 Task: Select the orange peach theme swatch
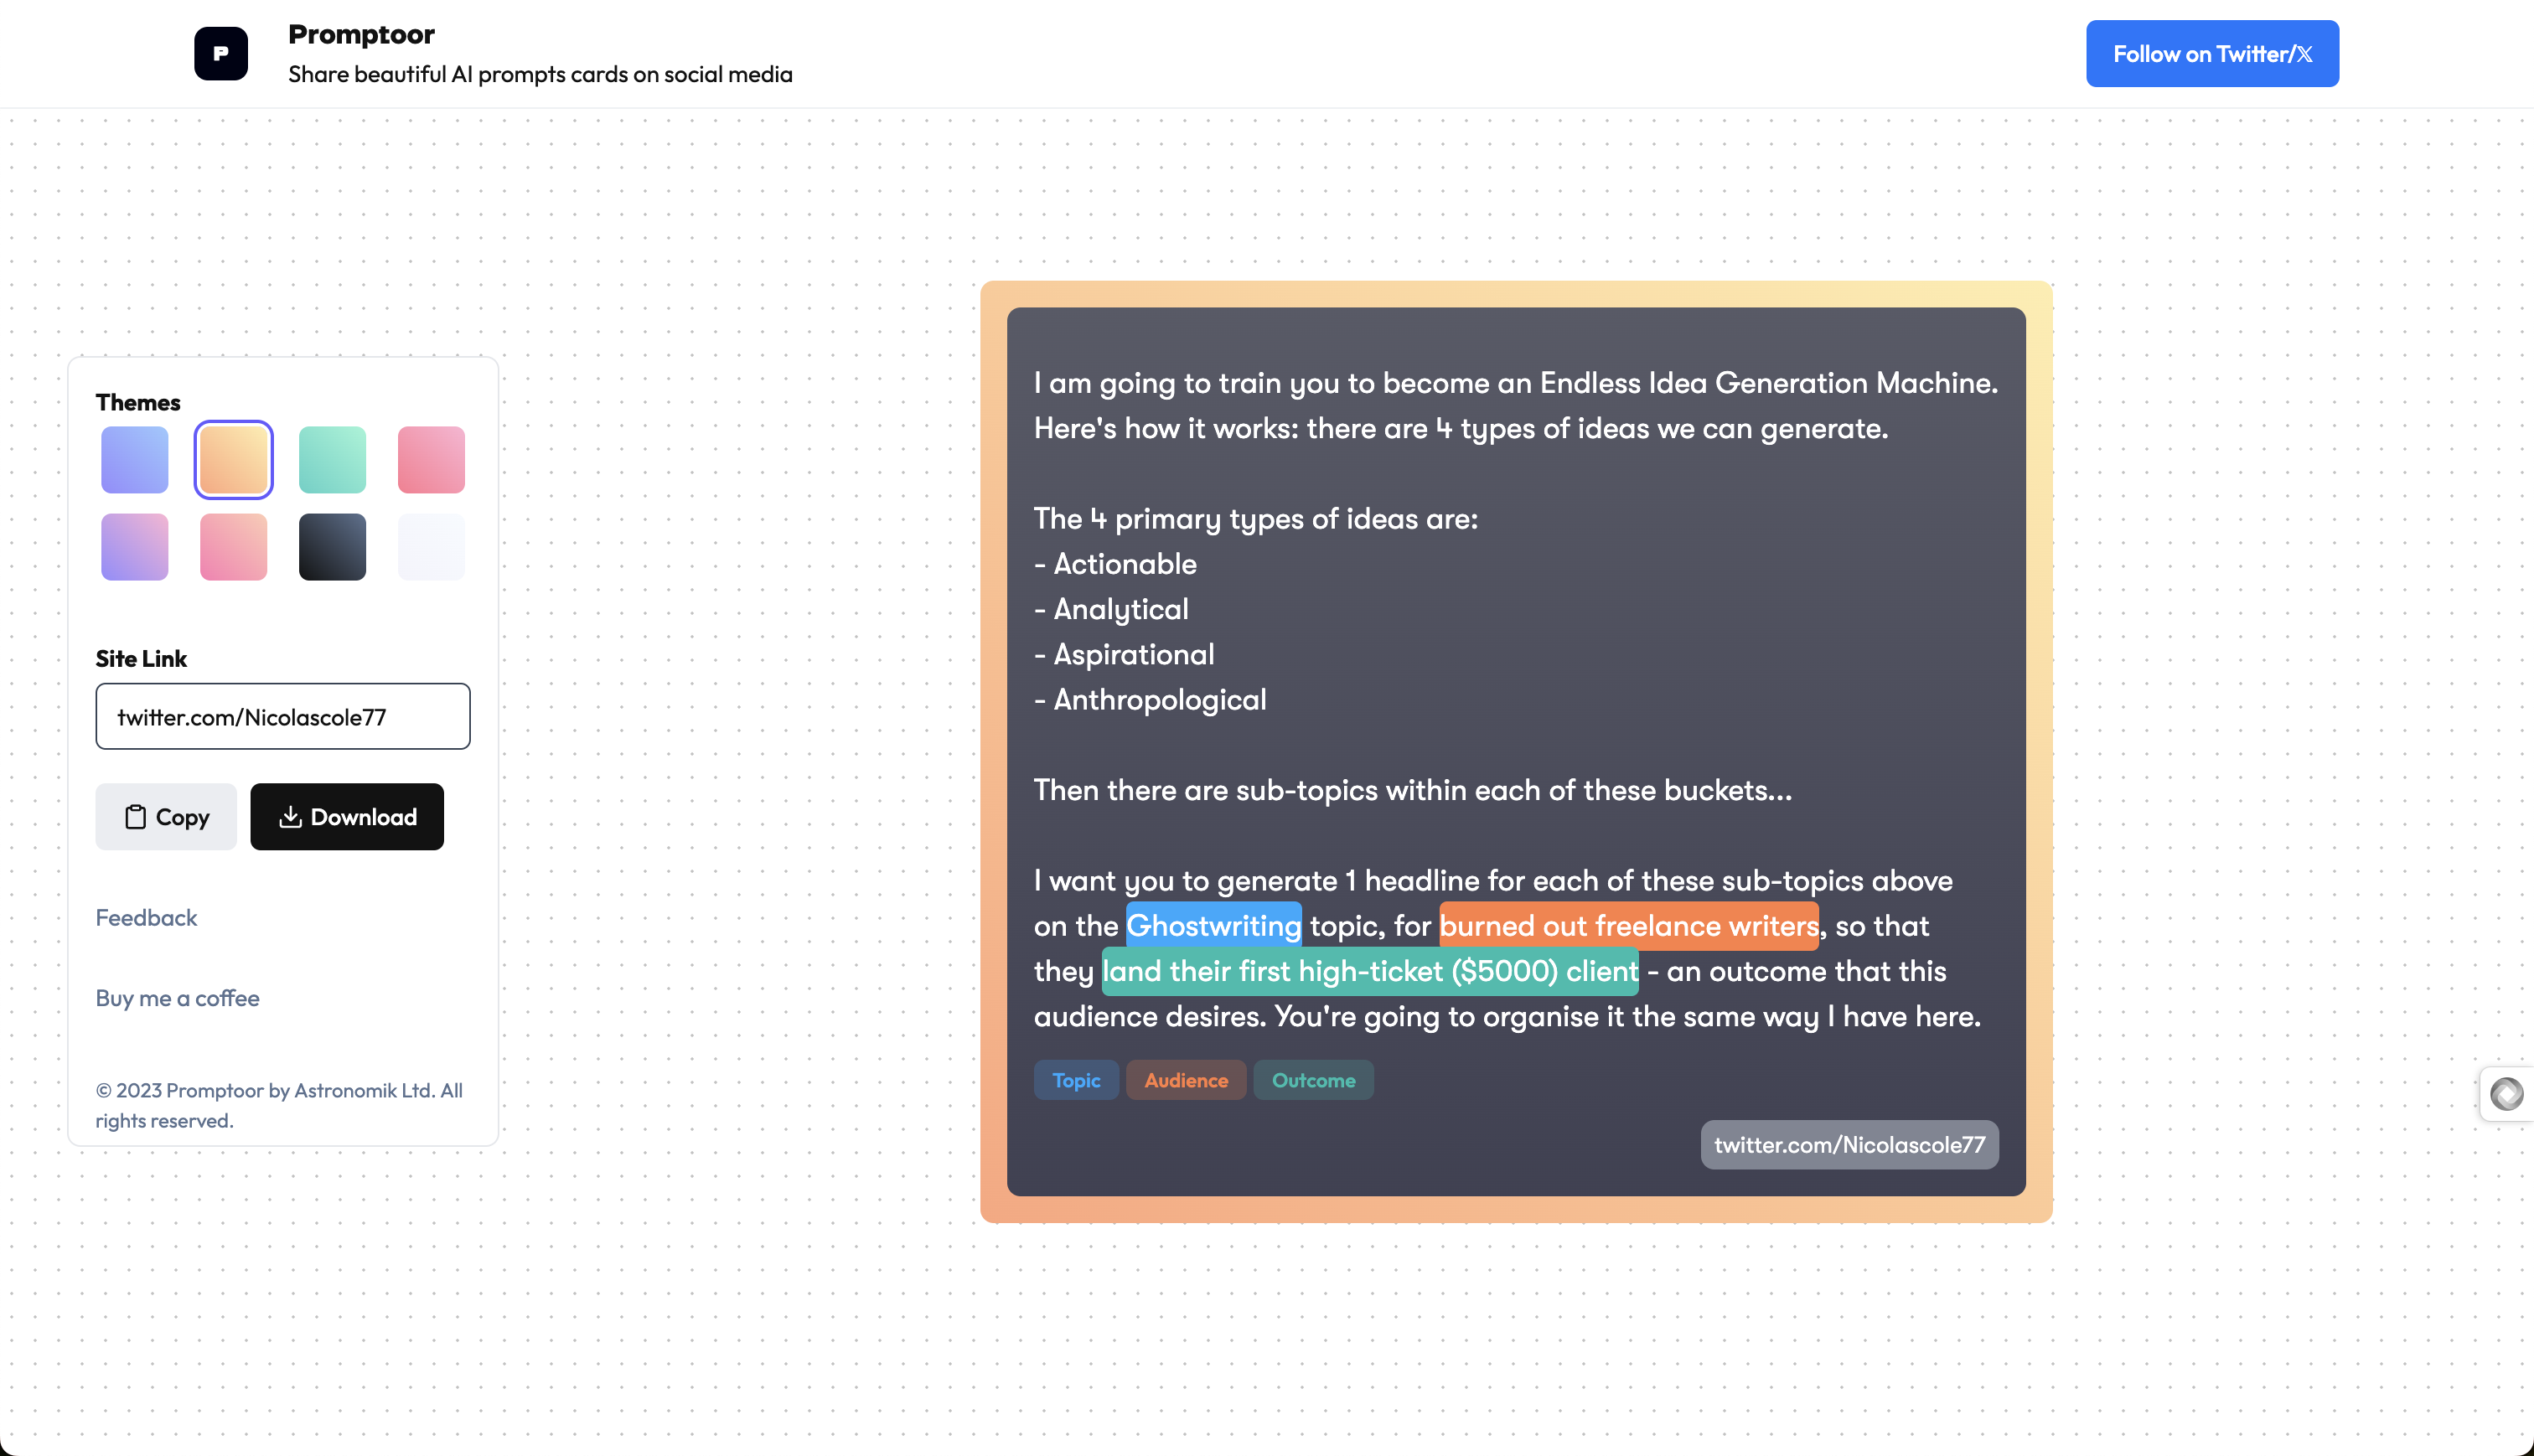pyautogui.click(x=233, y=460)
